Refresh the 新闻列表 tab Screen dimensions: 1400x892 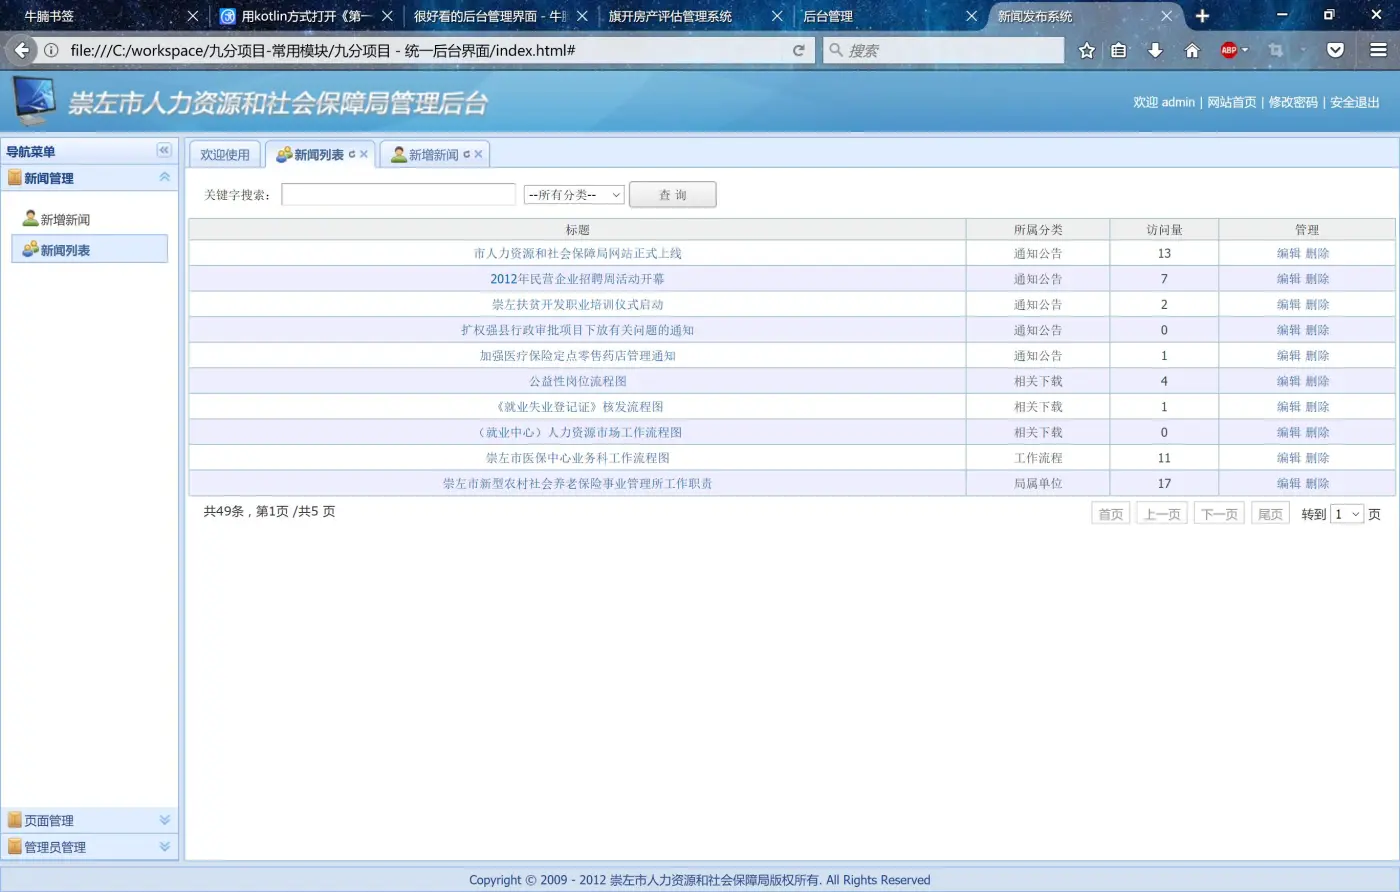352,154
